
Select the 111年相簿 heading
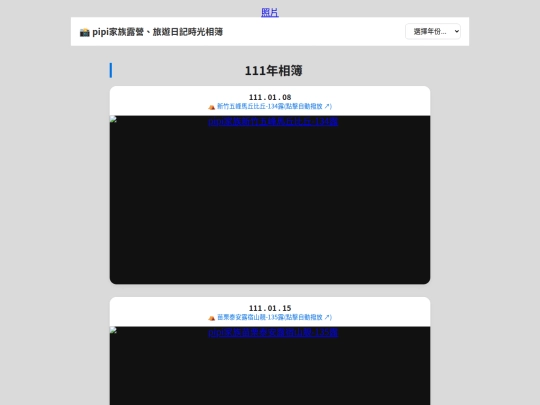[x=273, y=71]
